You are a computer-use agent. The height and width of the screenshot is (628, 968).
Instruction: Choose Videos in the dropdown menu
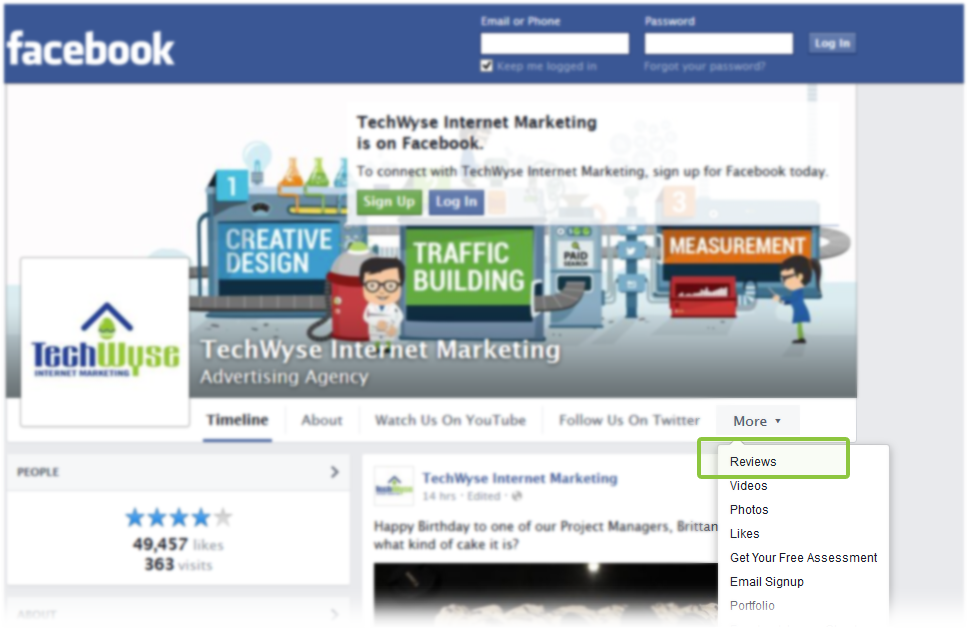[x=748, y=486]
